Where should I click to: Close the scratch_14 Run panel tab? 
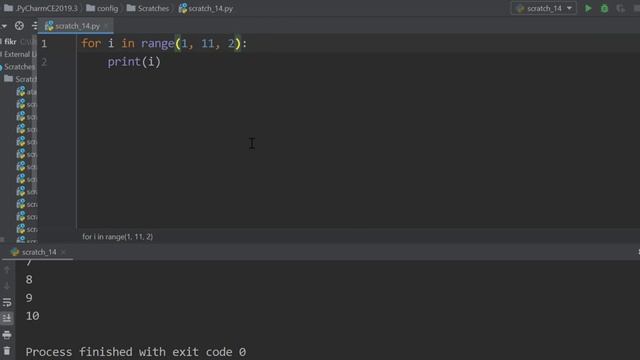pos(63,252)
